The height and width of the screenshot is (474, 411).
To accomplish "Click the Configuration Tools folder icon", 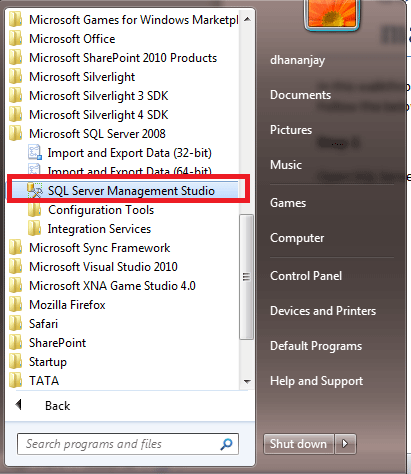I will [35, 210].
